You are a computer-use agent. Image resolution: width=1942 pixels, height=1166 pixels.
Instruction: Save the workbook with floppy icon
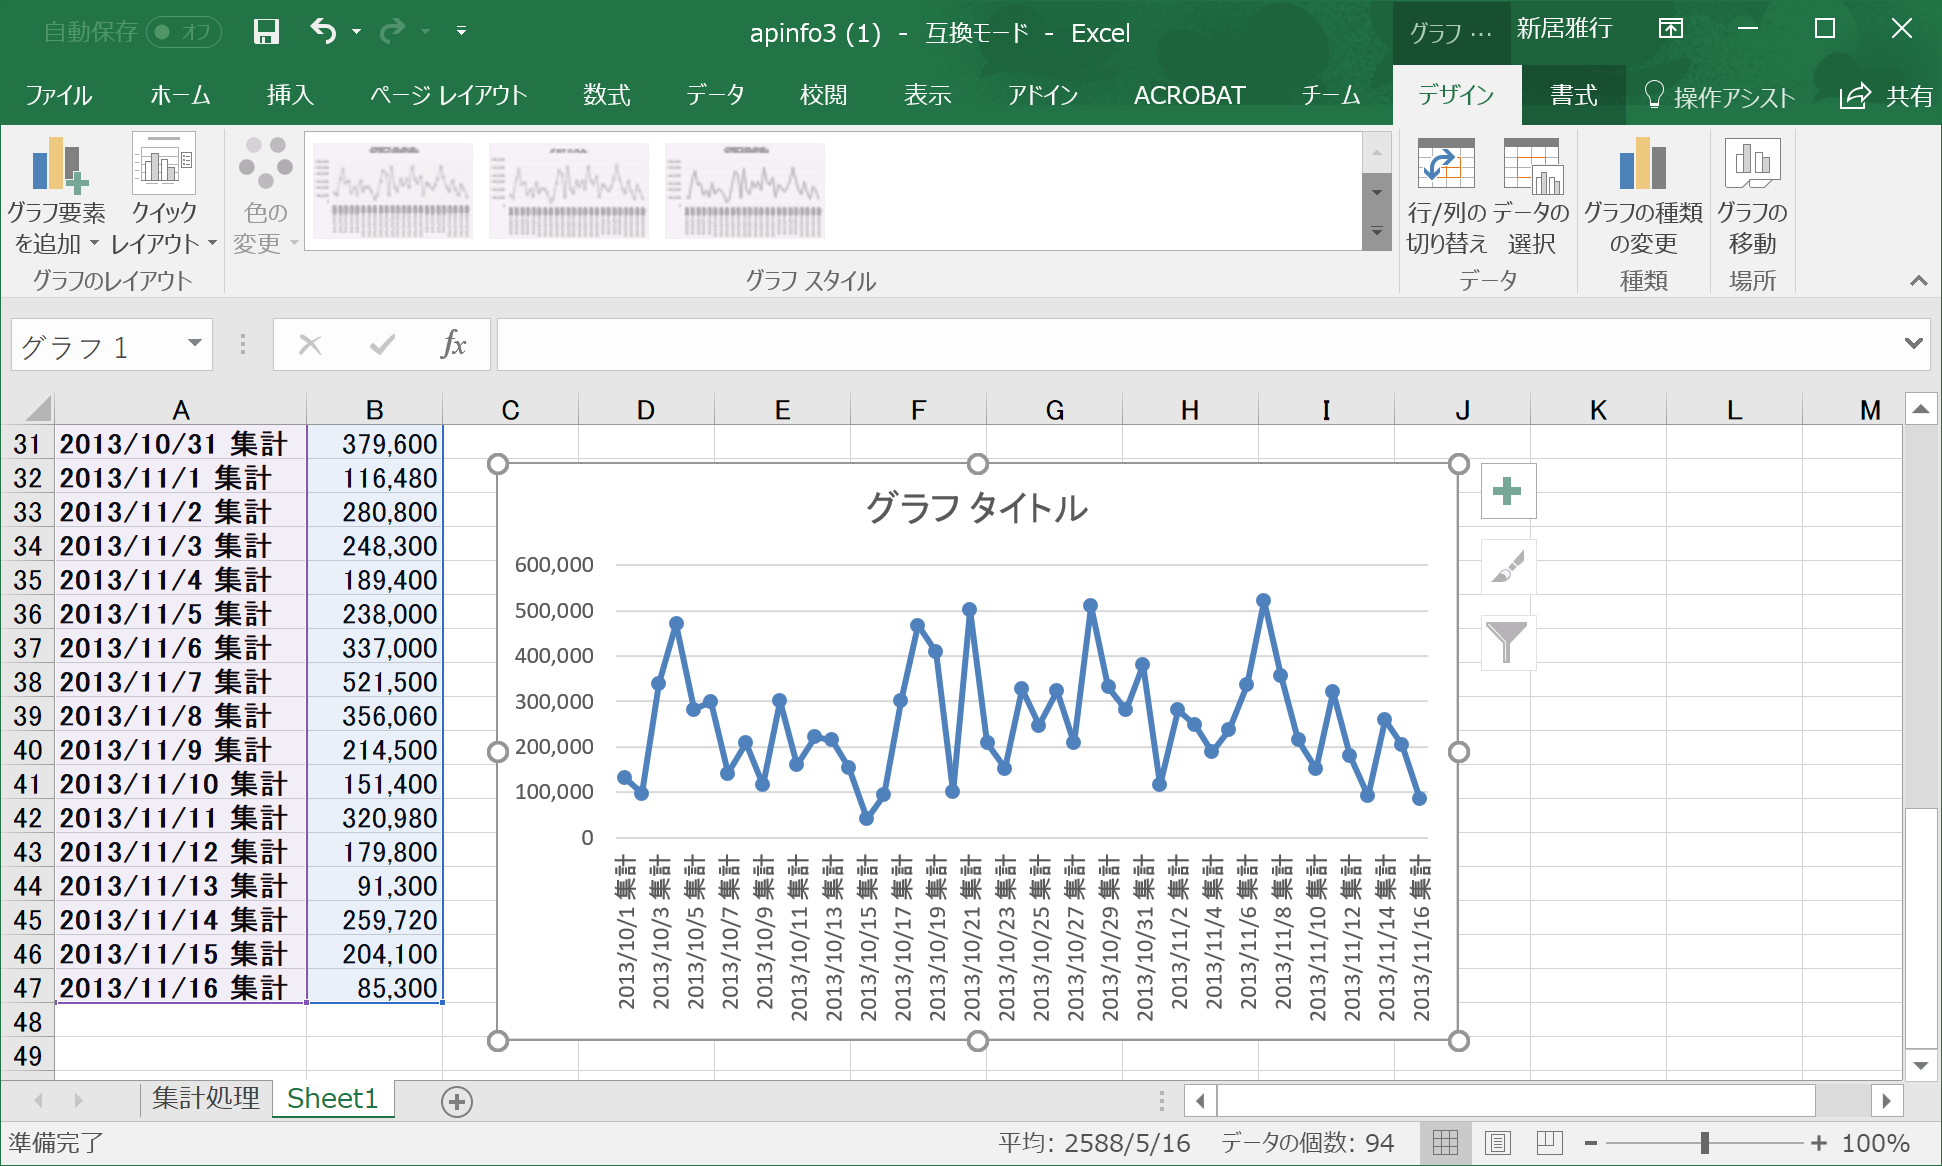(x=266, y=32)
